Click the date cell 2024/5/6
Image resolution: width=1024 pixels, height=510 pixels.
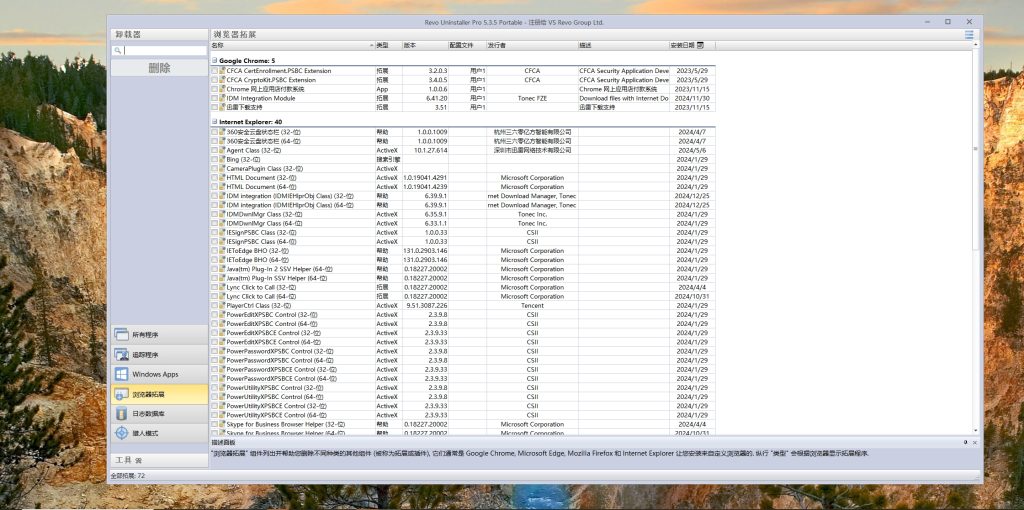coord(692,150)
